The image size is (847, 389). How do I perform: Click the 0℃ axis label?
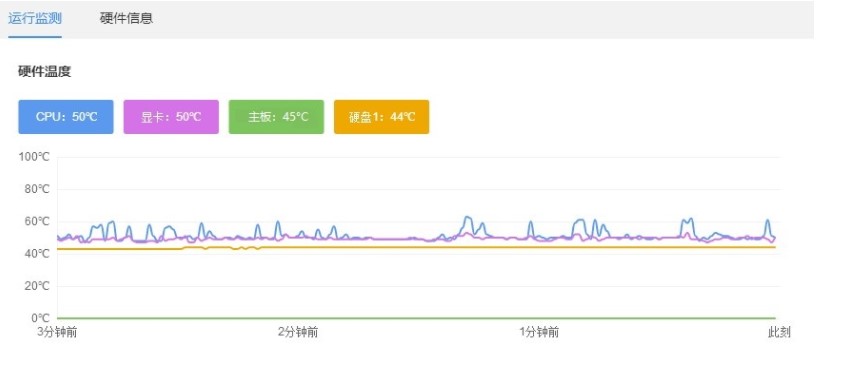(40, 318)
